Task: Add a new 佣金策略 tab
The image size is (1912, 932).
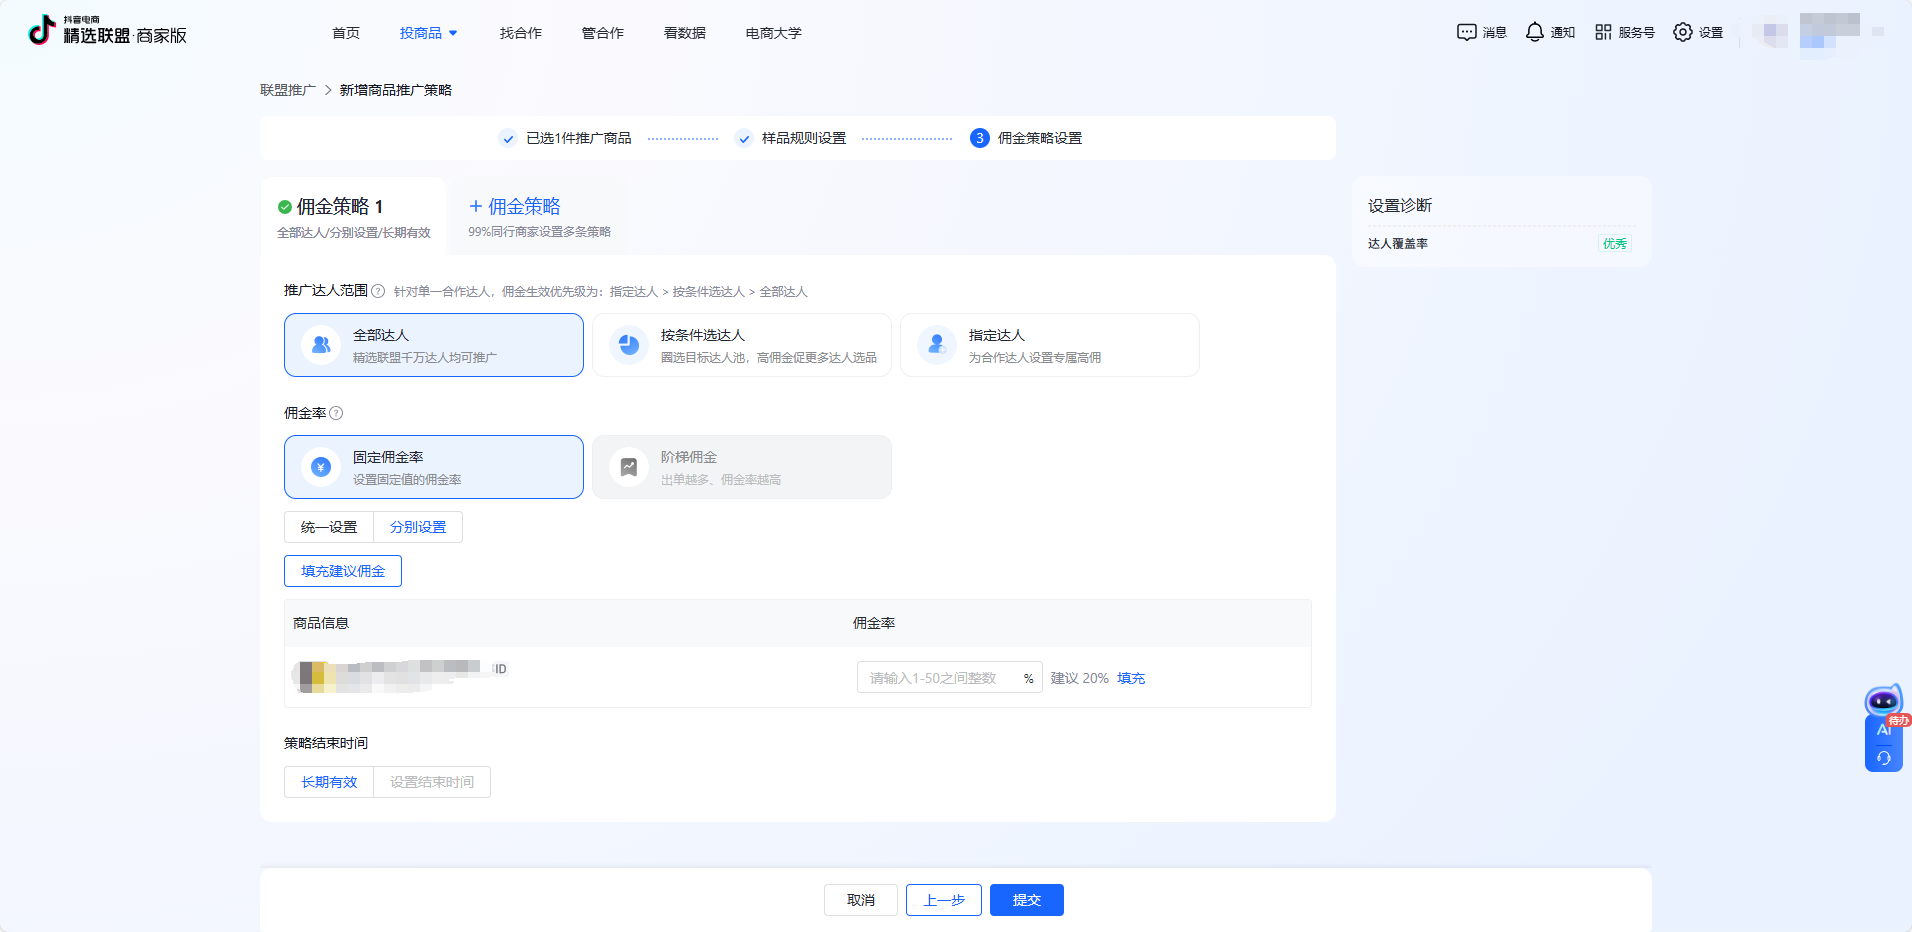Action: (x=515, y=207)
